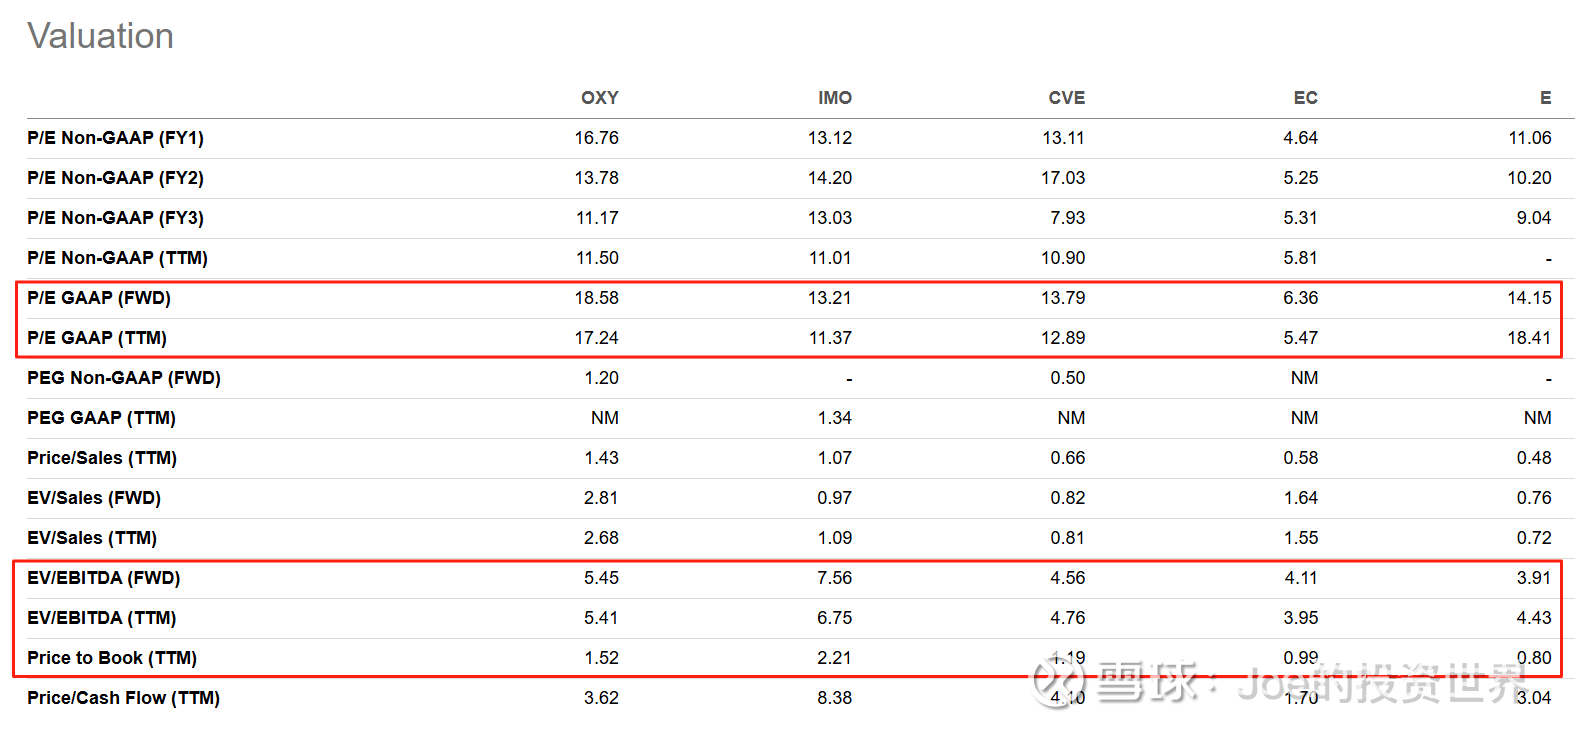Screen dimensions: 1575x731
Task: Click E EV/EBITDA FWD value 3.91
Action: (x=1534, y=578)
